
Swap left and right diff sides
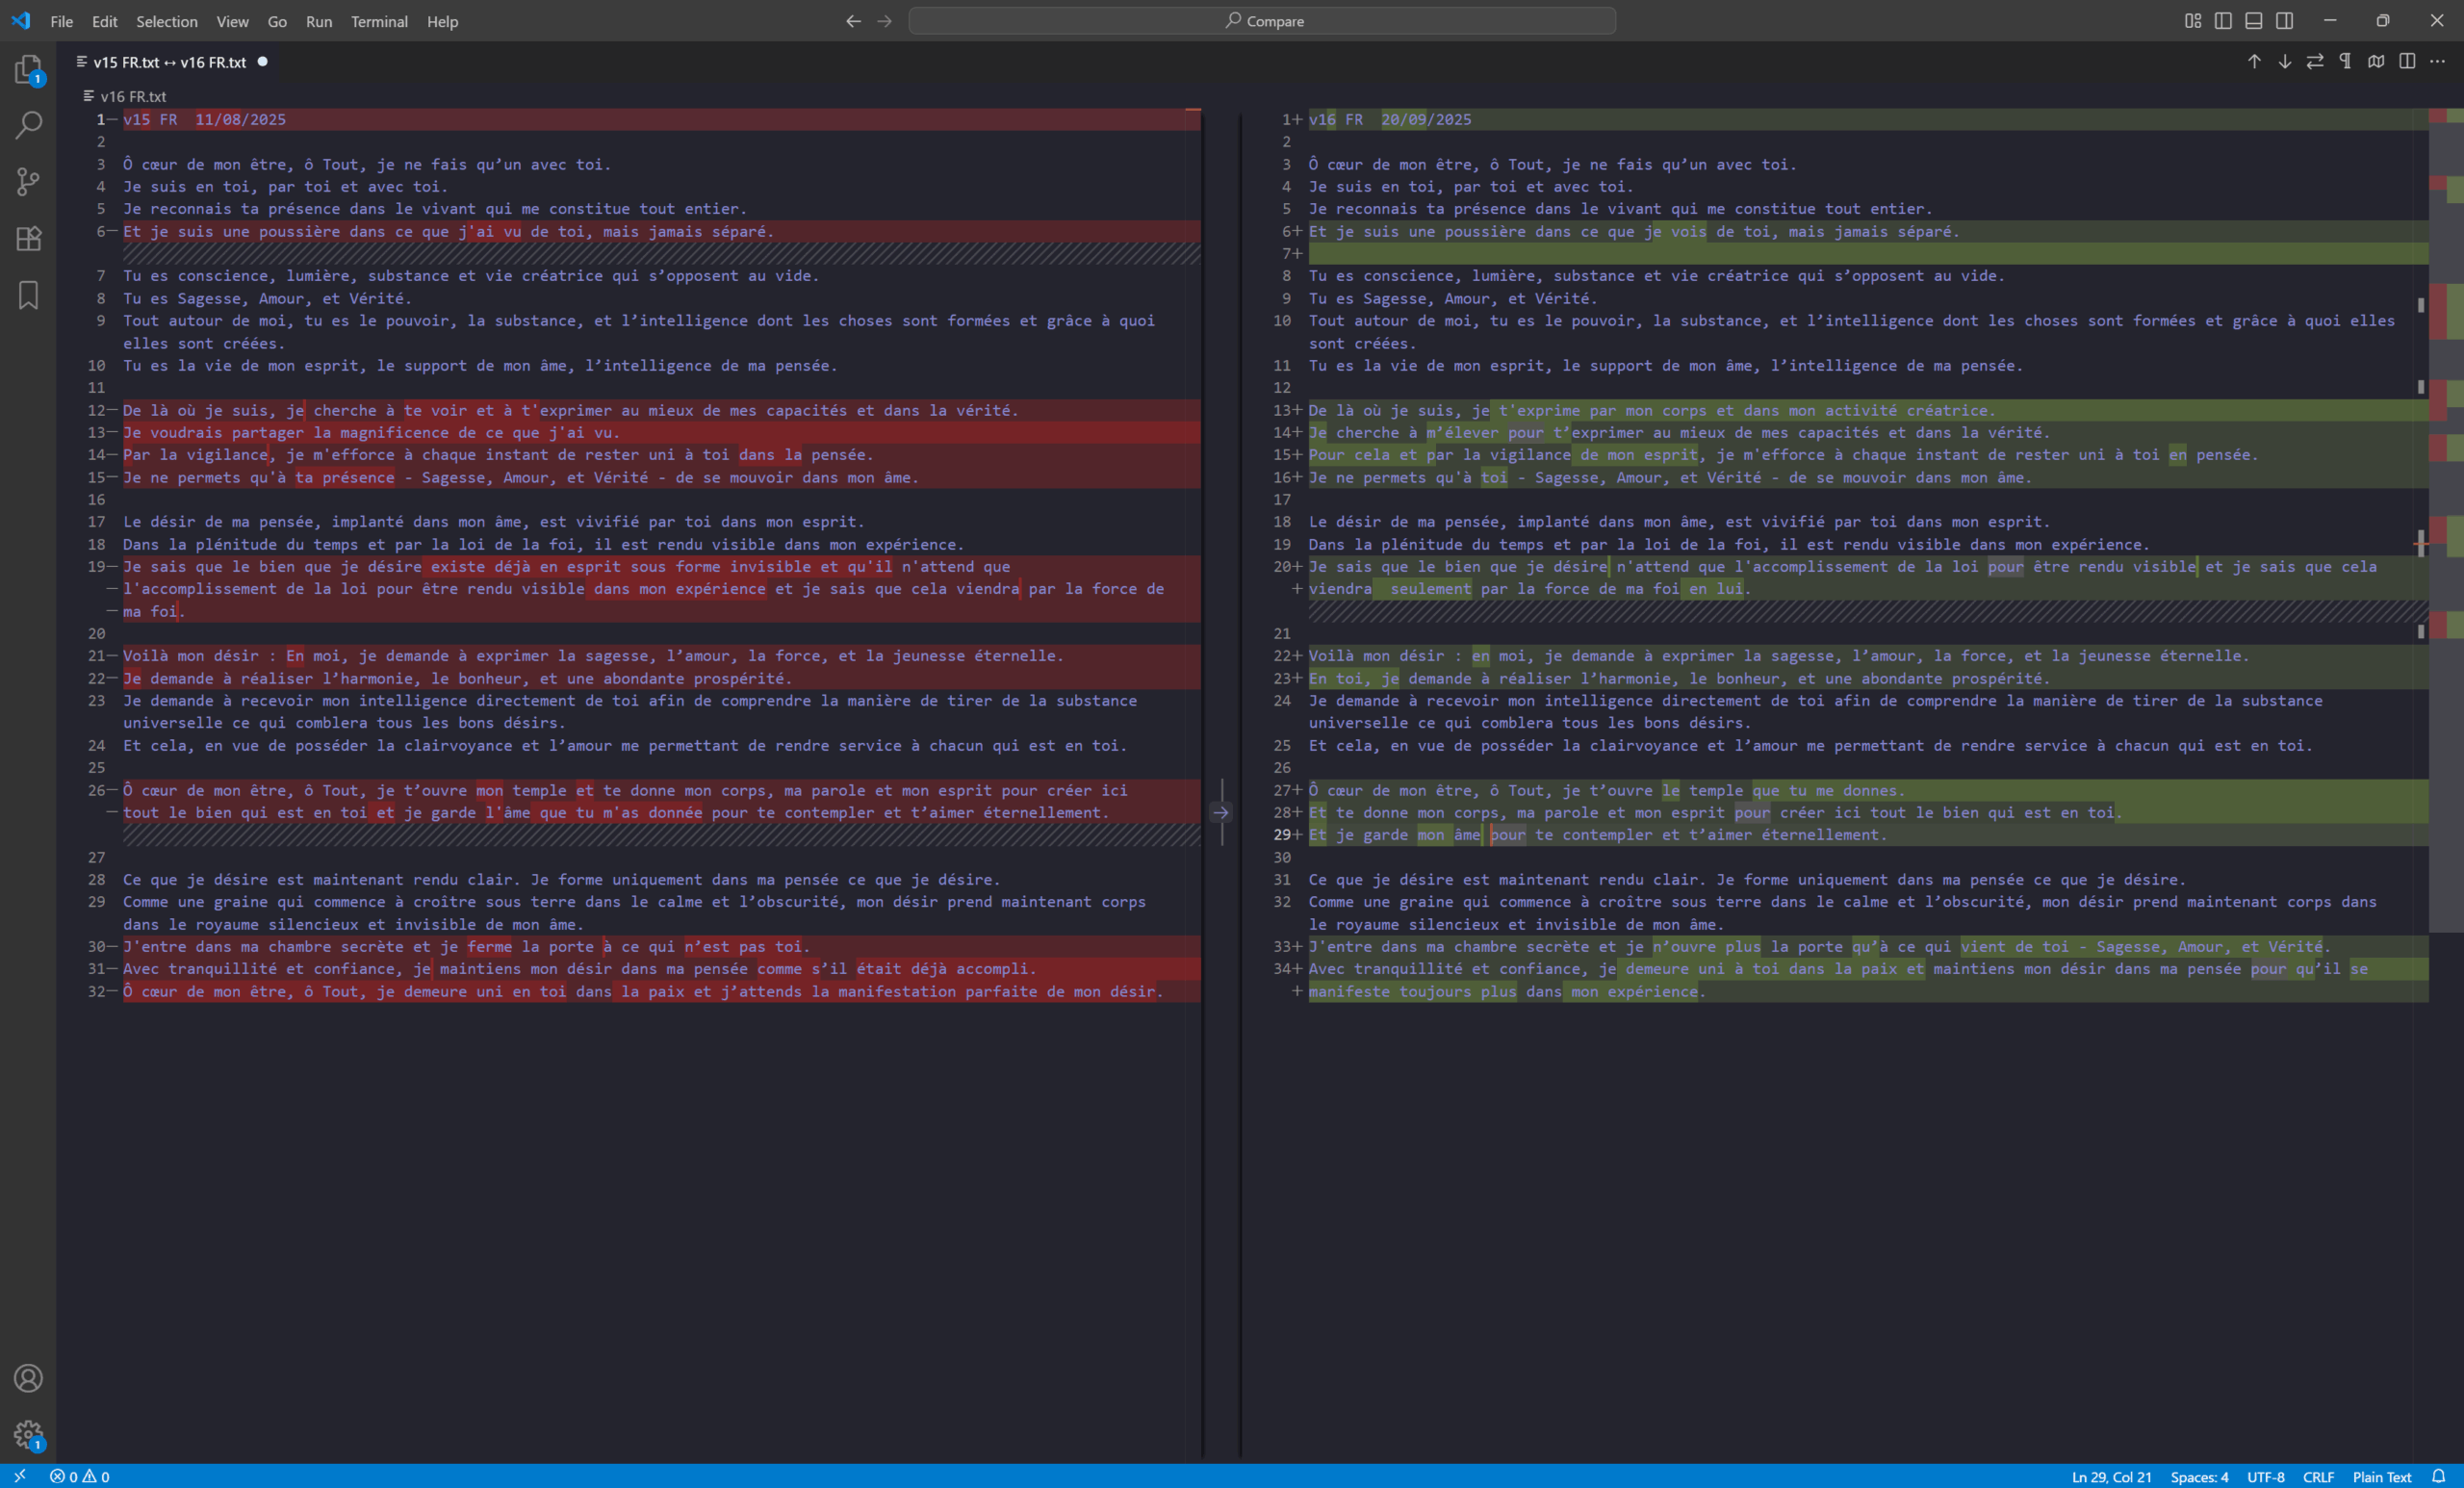point(2315,62)
